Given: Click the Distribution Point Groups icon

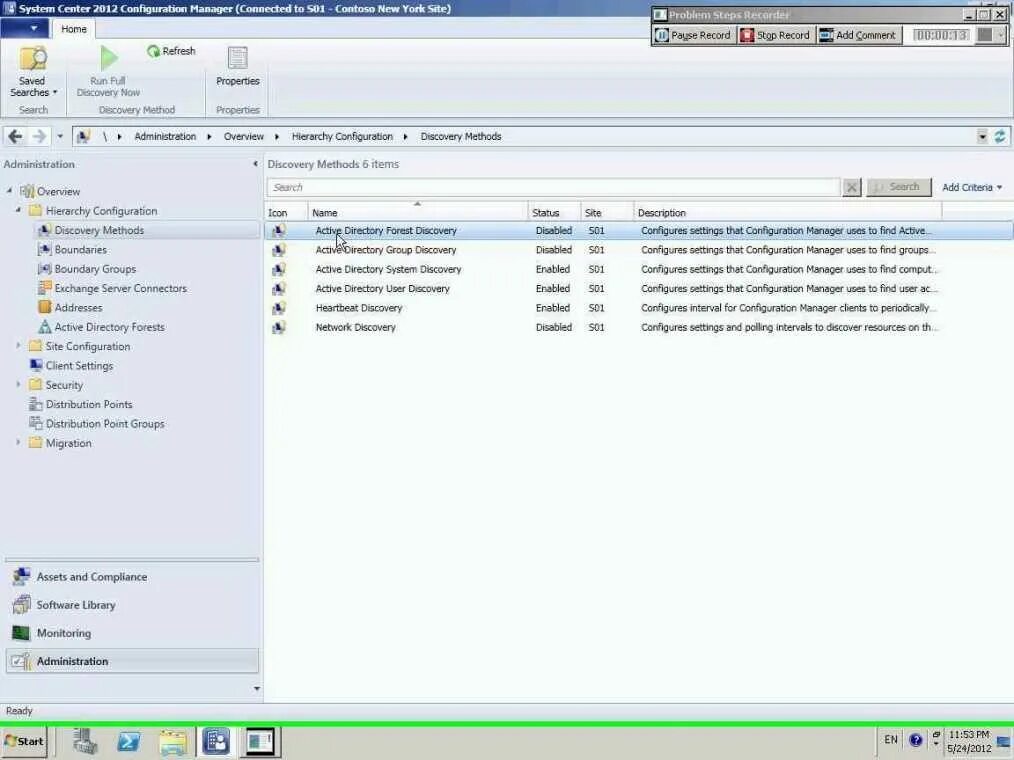Looking at the screenshot, I should (36, 424).
